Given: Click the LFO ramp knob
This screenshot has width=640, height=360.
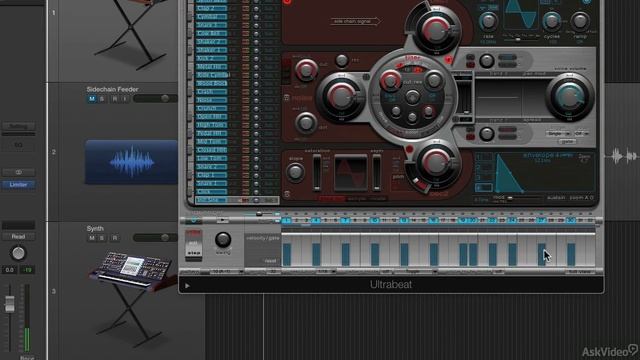Looking at the screenshot, I should [x=580, y=21].
